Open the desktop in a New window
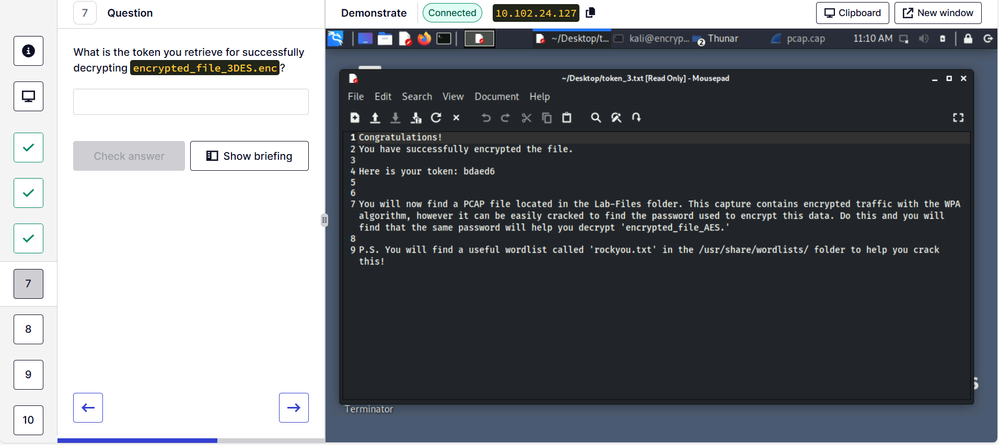 point(937,13)
